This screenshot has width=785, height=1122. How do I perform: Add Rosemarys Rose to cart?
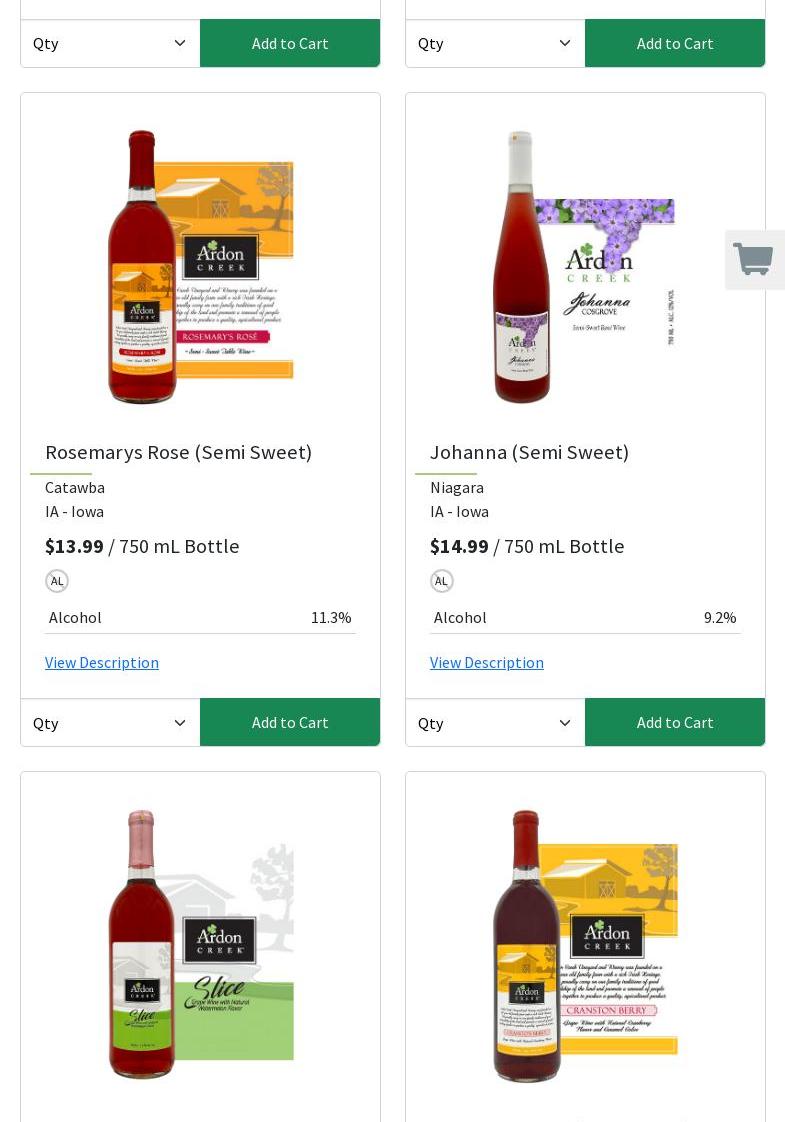point(290,722)
